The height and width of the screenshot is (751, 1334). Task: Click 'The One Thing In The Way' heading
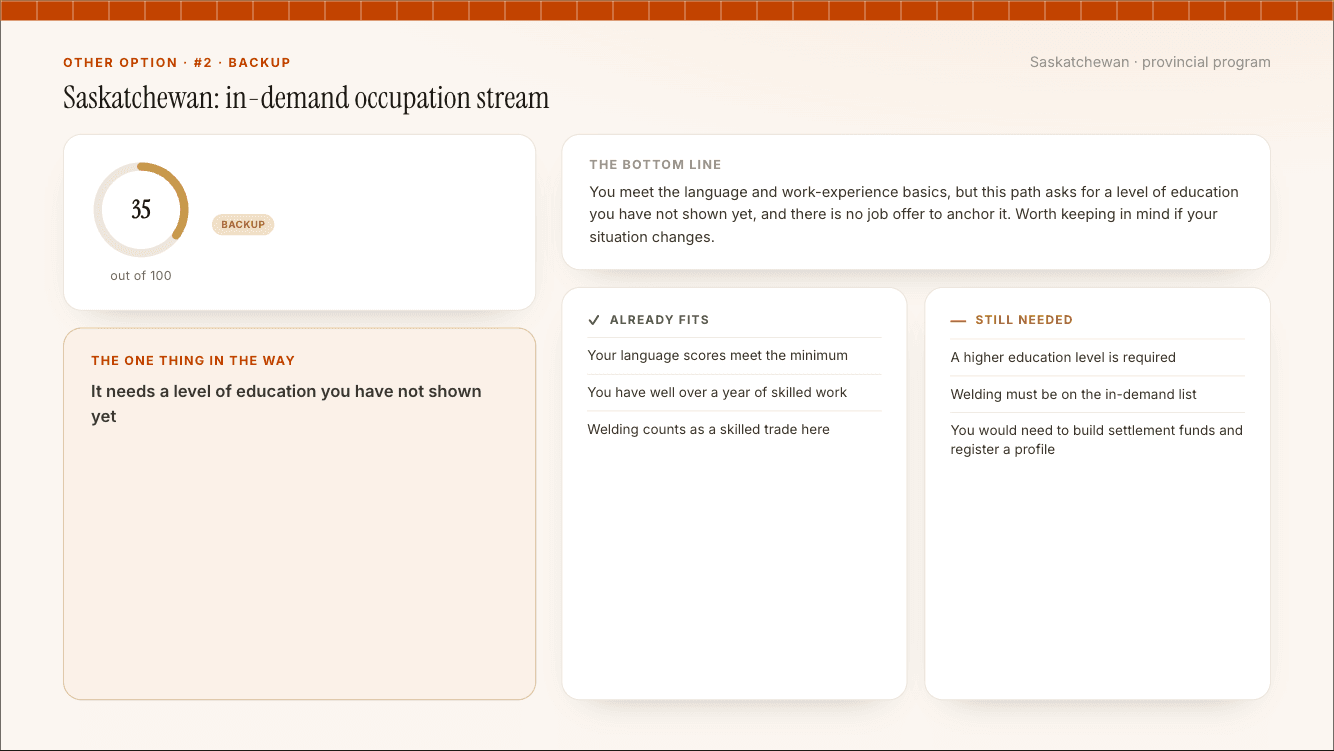point(193,361)
